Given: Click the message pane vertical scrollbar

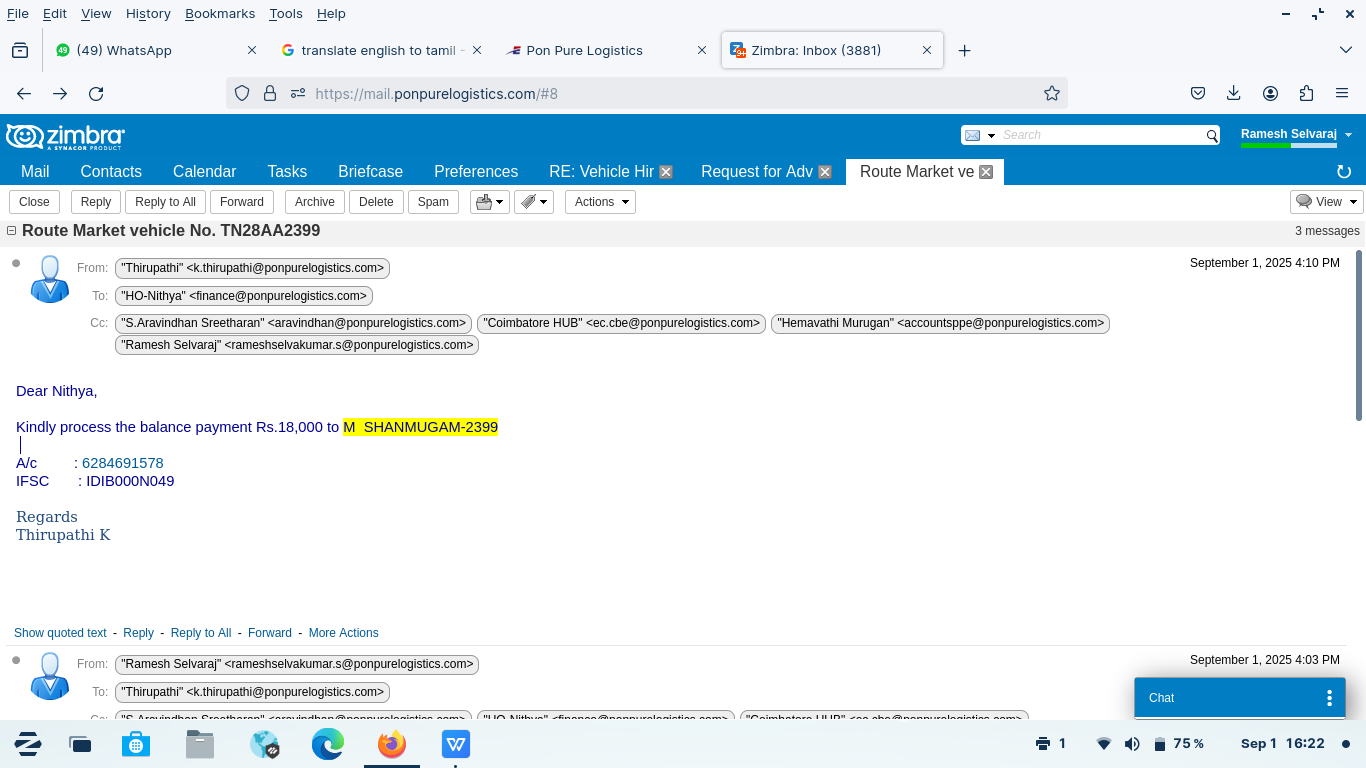Looking at the screenshot, I should pos(1359,335).
